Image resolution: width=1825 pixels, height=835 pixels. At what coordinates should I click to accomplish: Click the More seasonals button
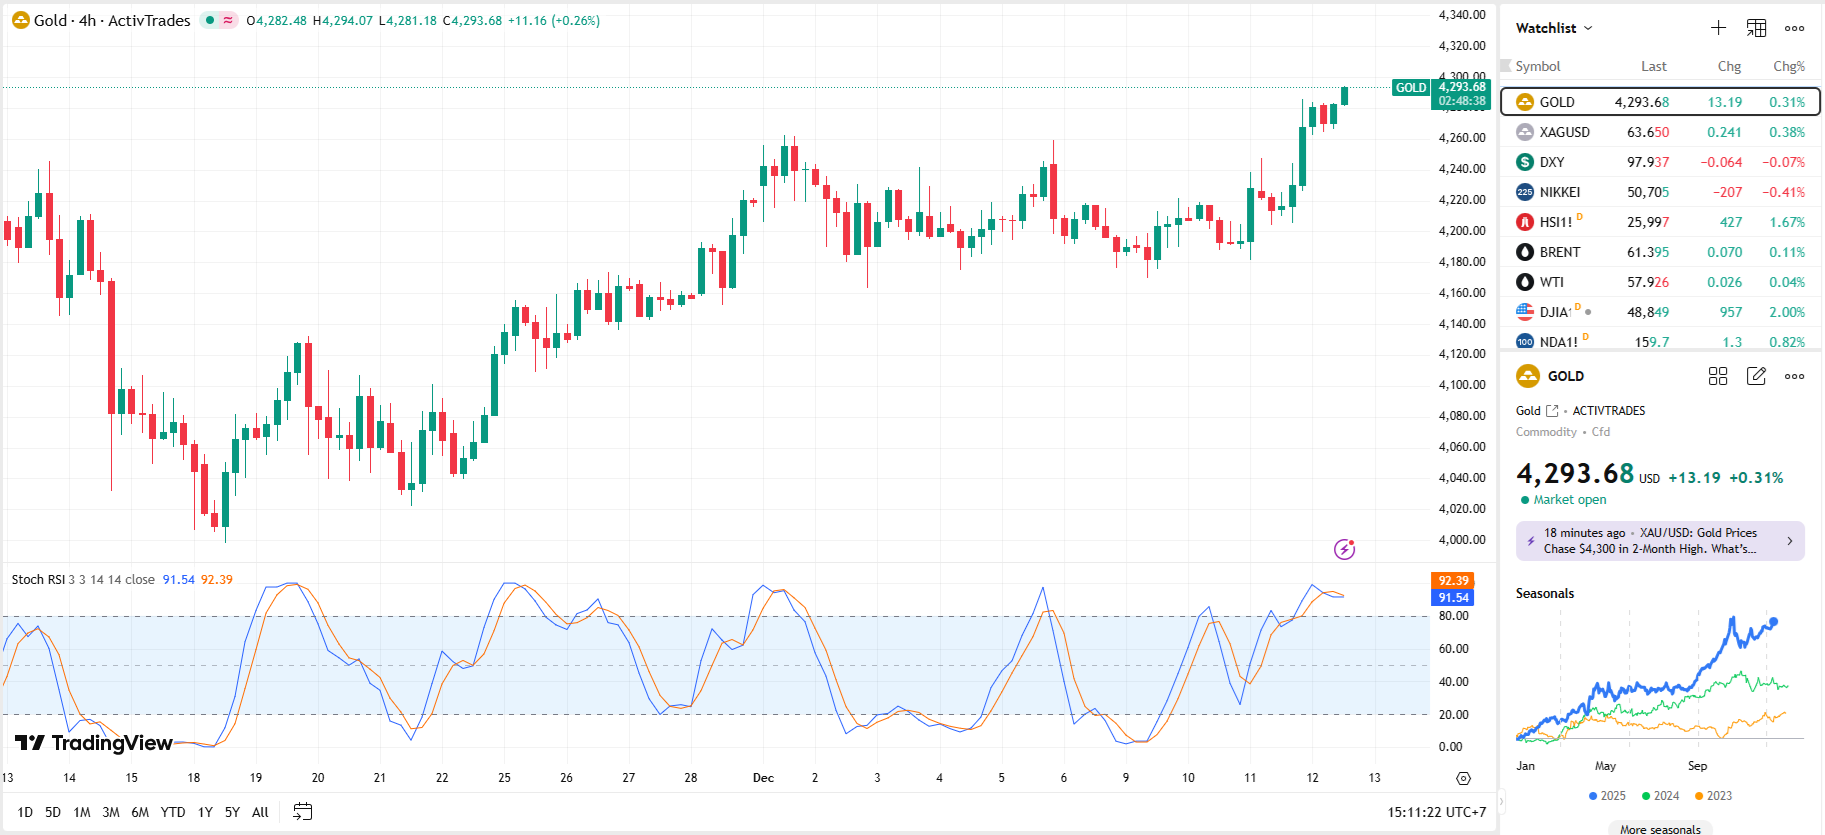click(1660, 829)
